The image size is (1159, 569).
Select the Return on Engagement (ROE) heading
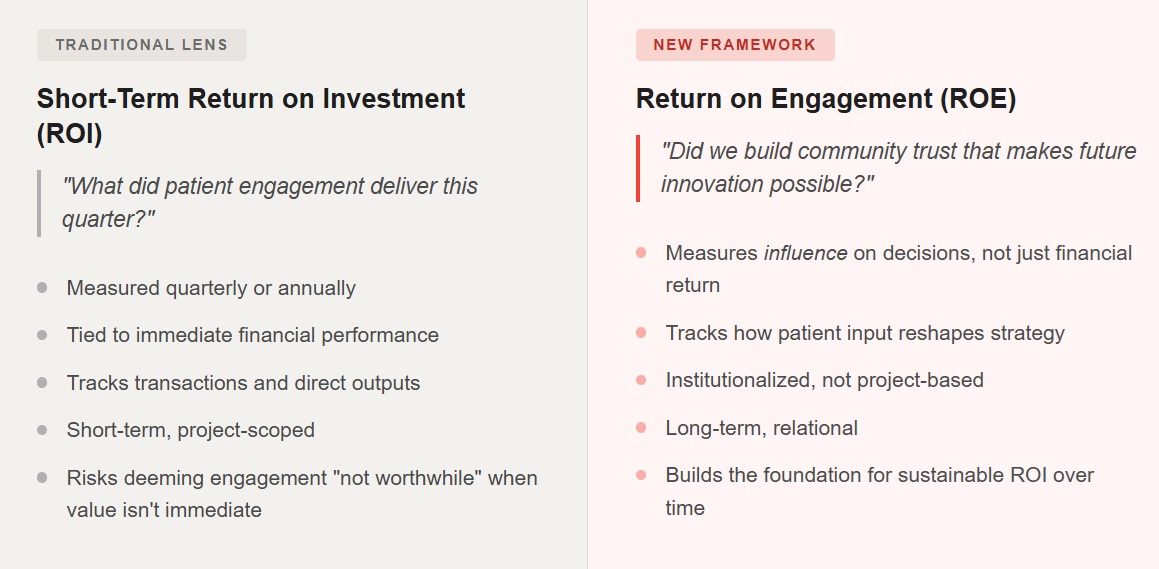click(826, 99)
